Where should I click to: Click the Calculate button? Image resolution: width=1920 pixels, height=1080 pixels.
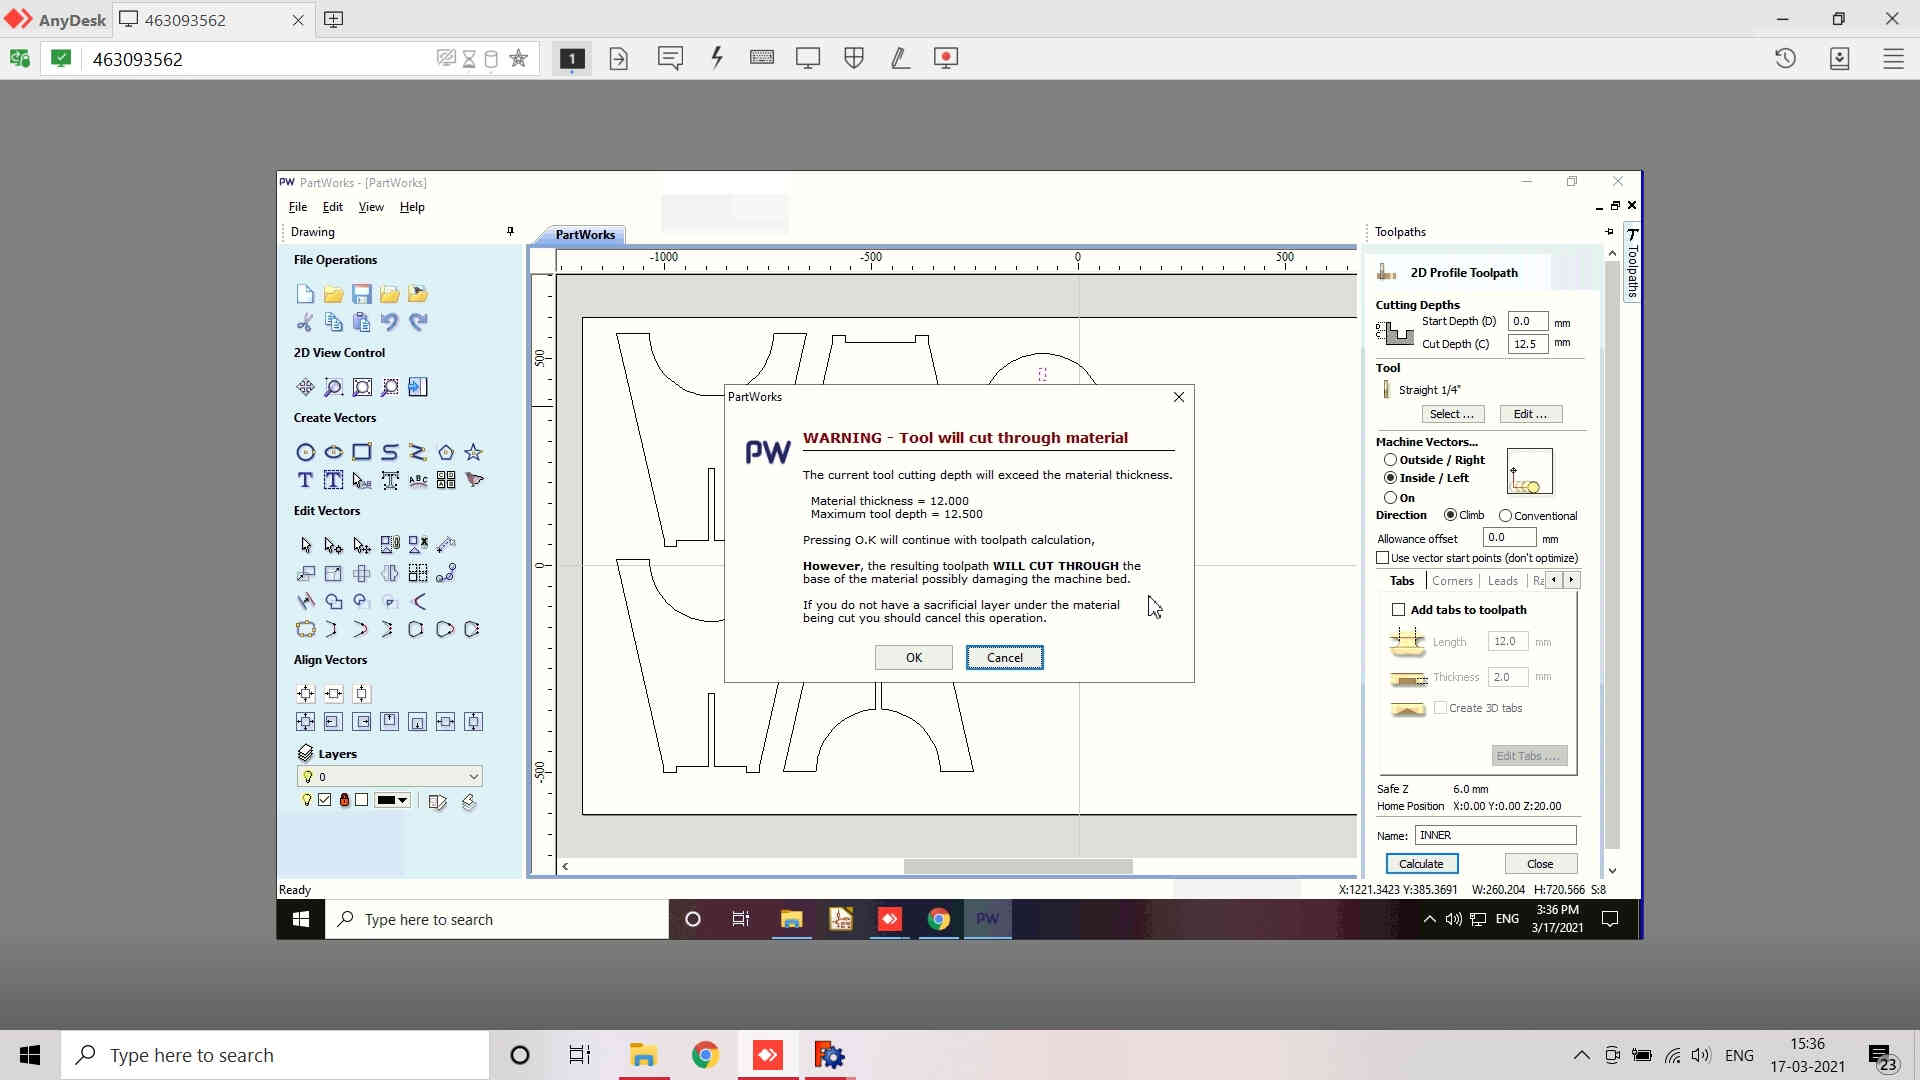(x=1421, y=864)
